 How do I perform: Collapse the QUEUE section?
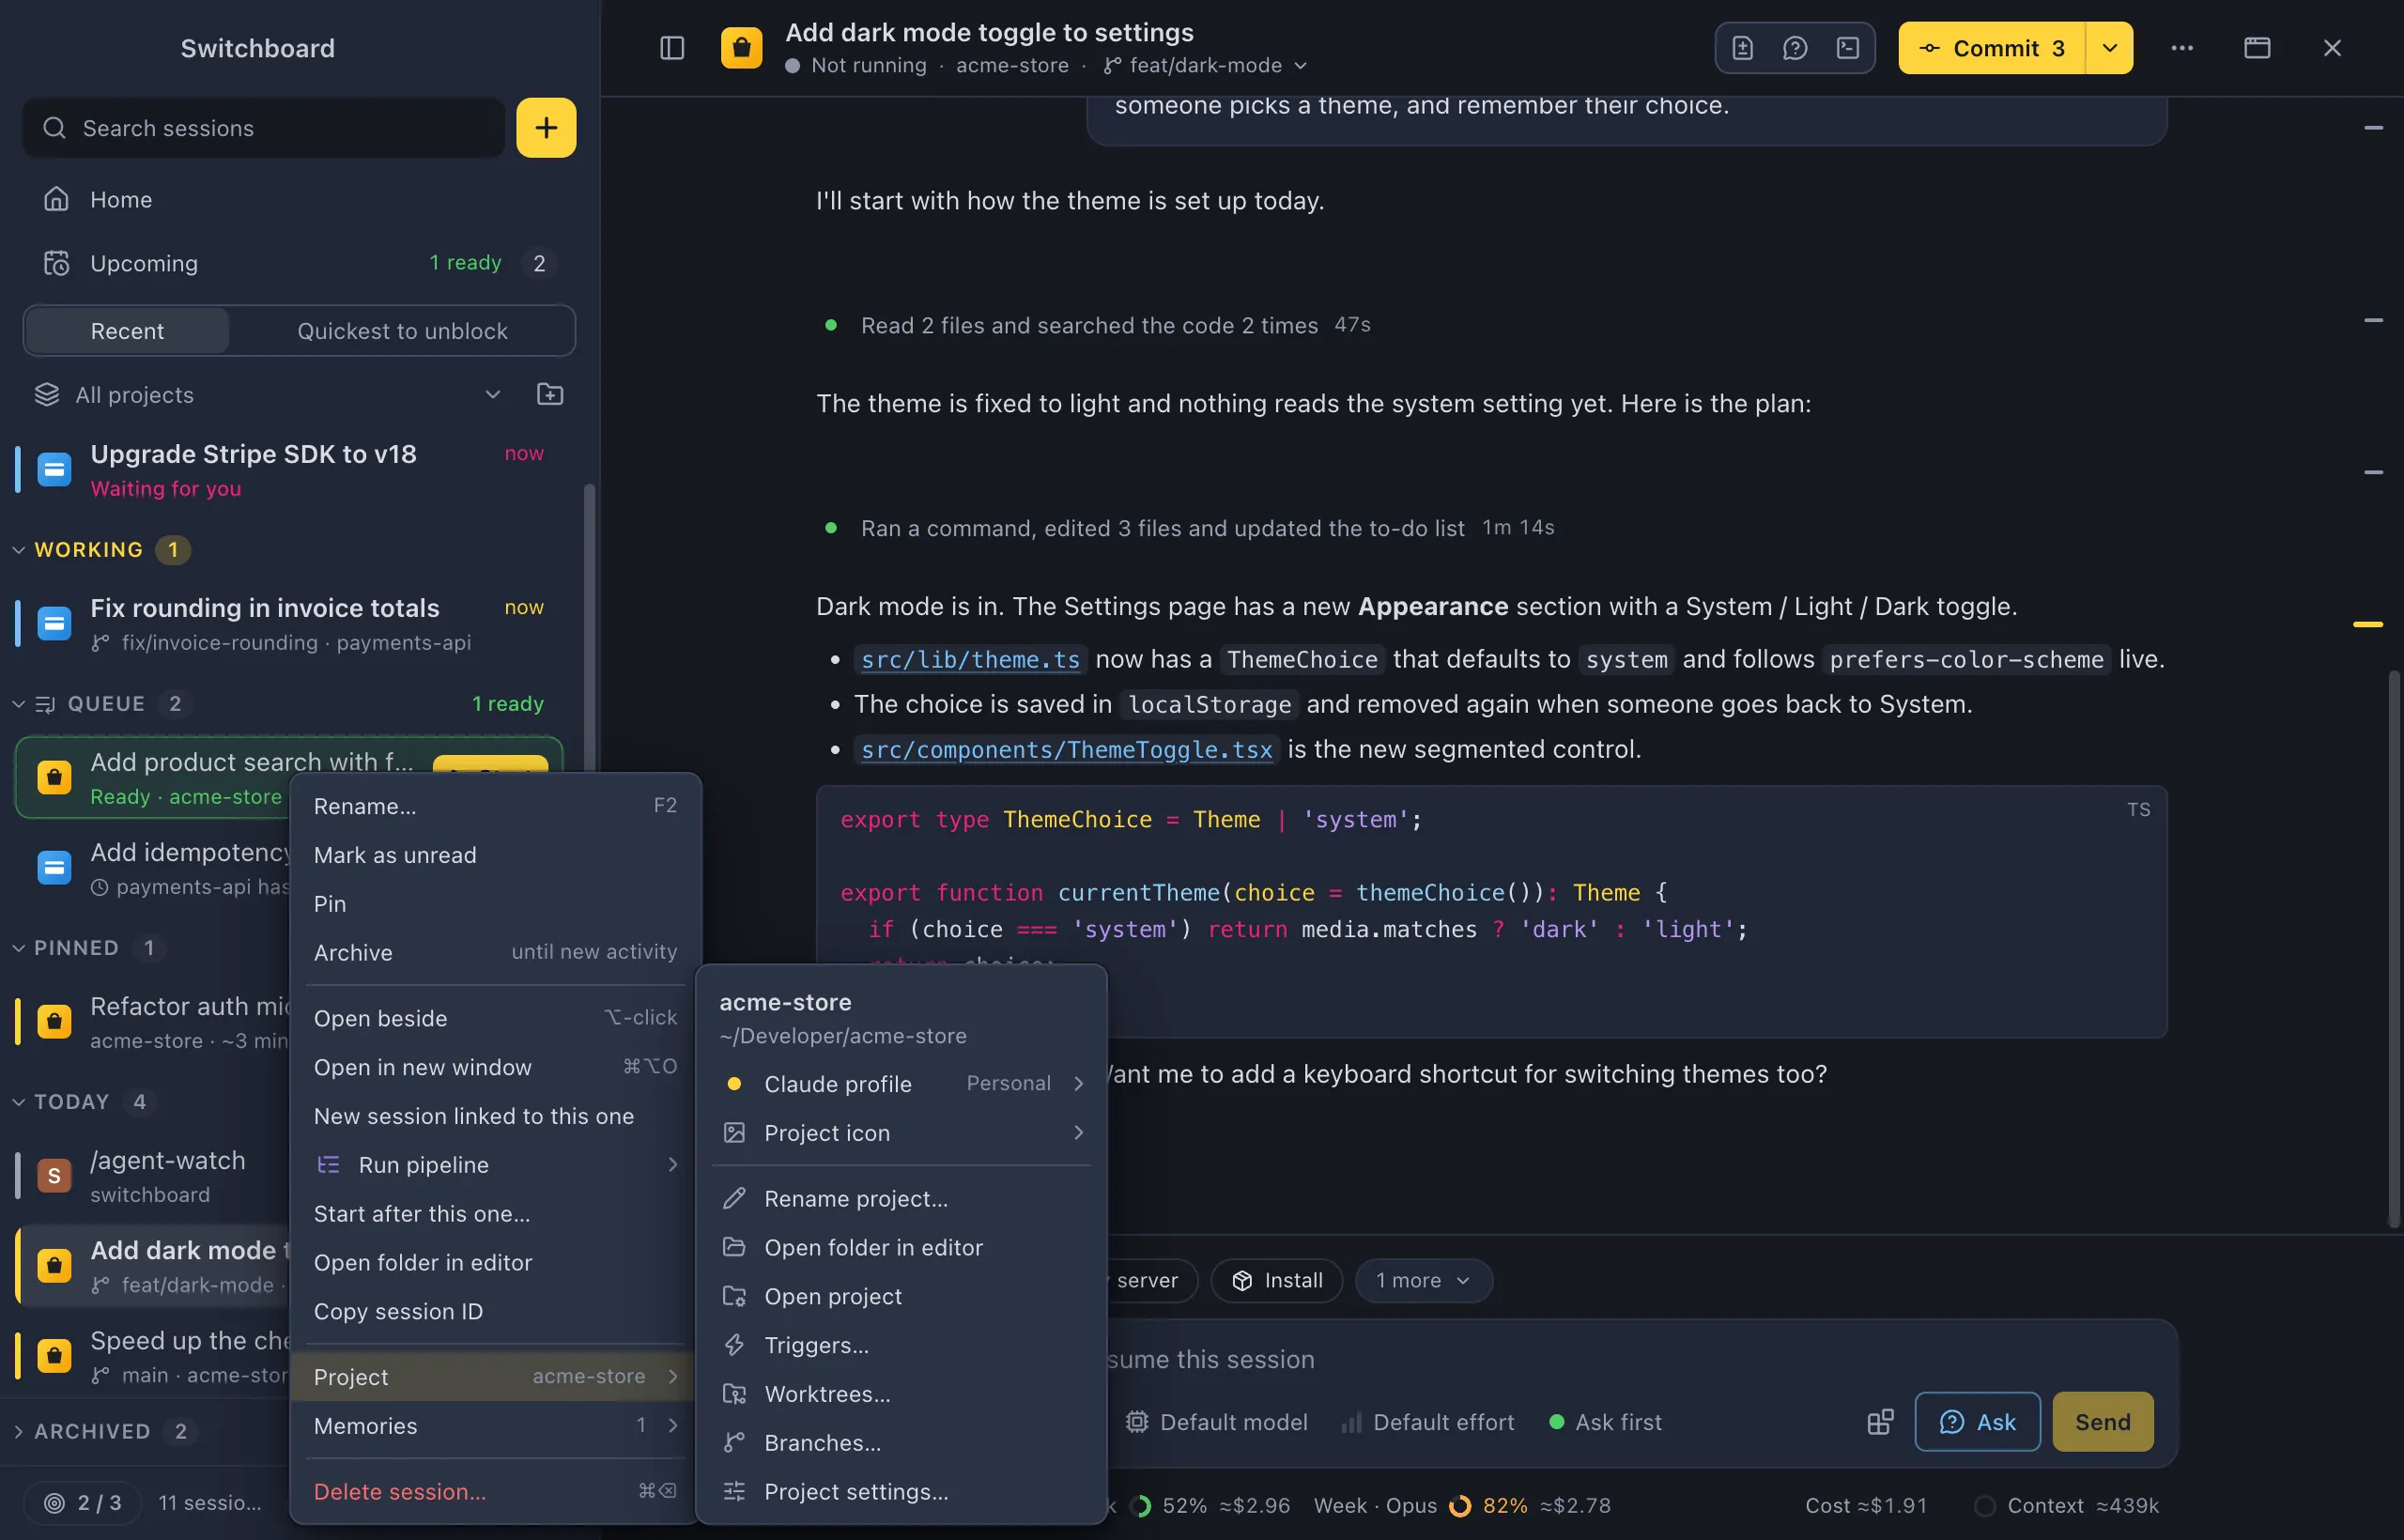(18, 704)
